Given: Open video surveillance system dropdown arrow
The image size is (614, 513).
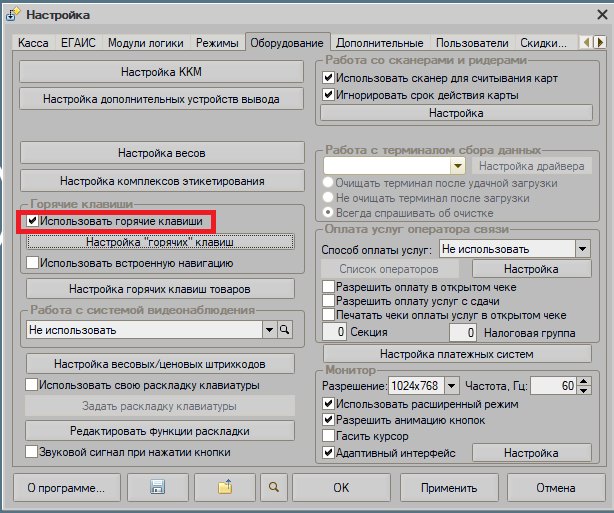Looking at the screenshot, I should pos(269,330).
